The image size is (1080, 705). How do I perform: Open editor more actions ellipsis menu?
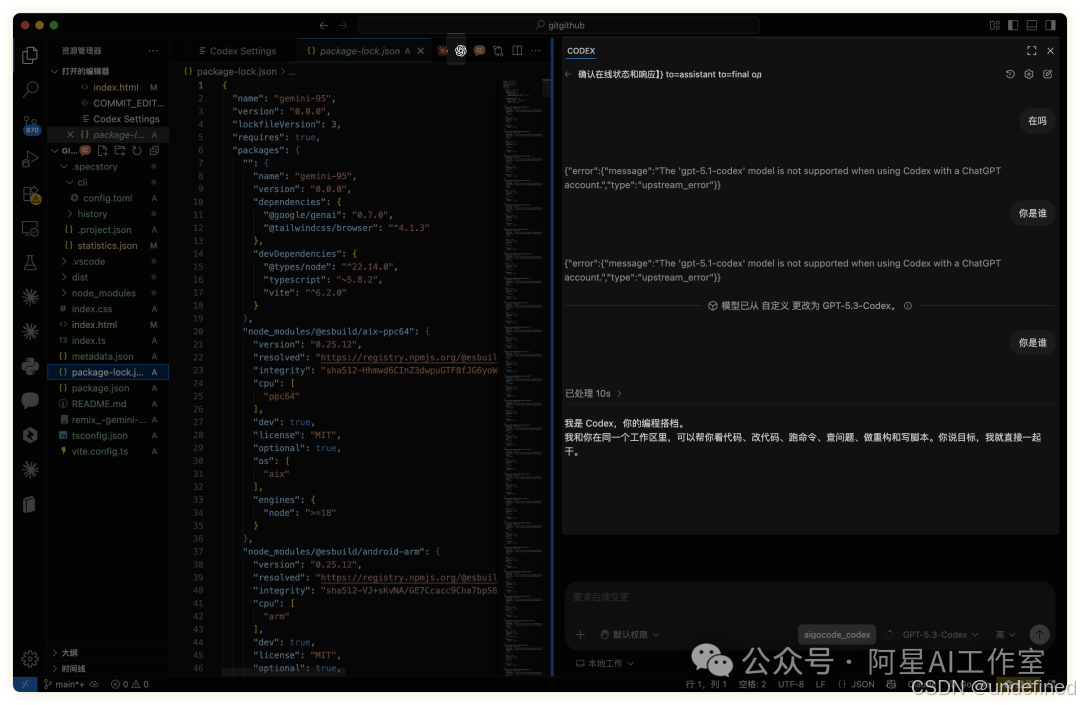click(x=536, y=51)
